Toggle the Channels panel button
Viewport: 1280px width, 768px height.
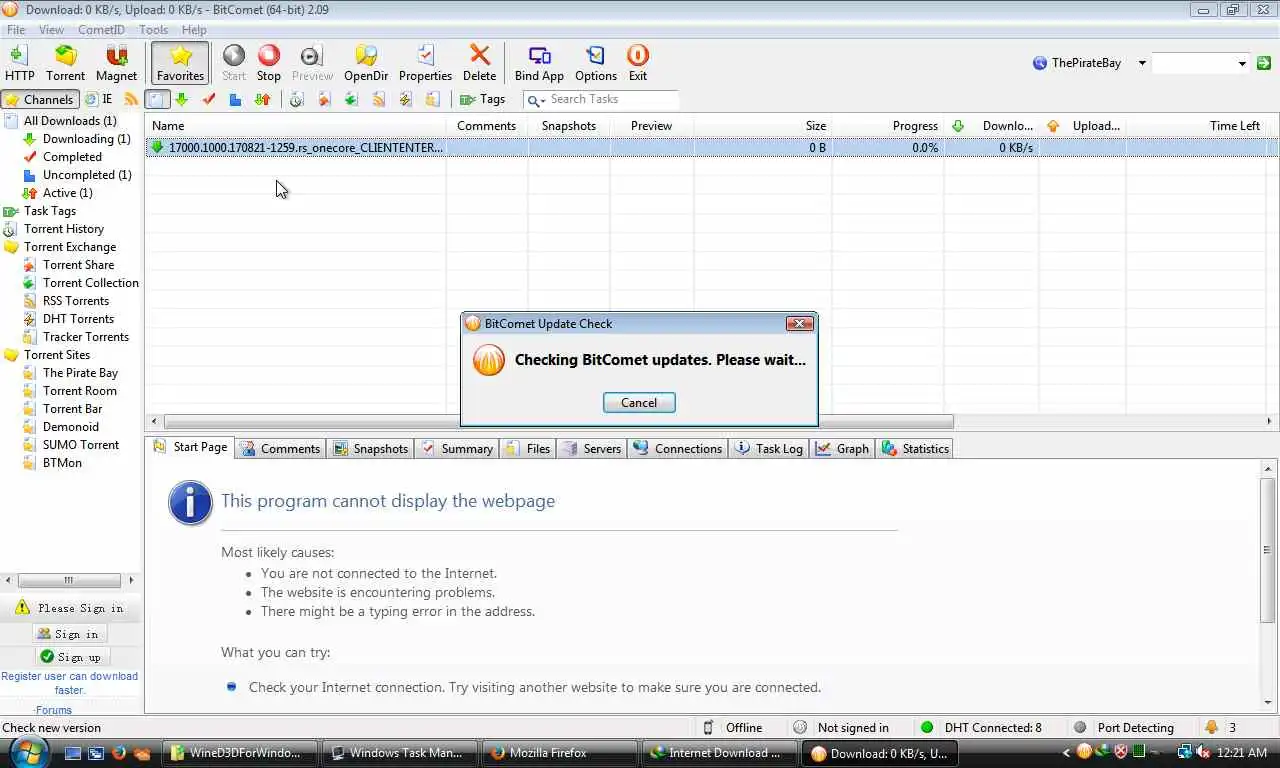pos(40,99)
